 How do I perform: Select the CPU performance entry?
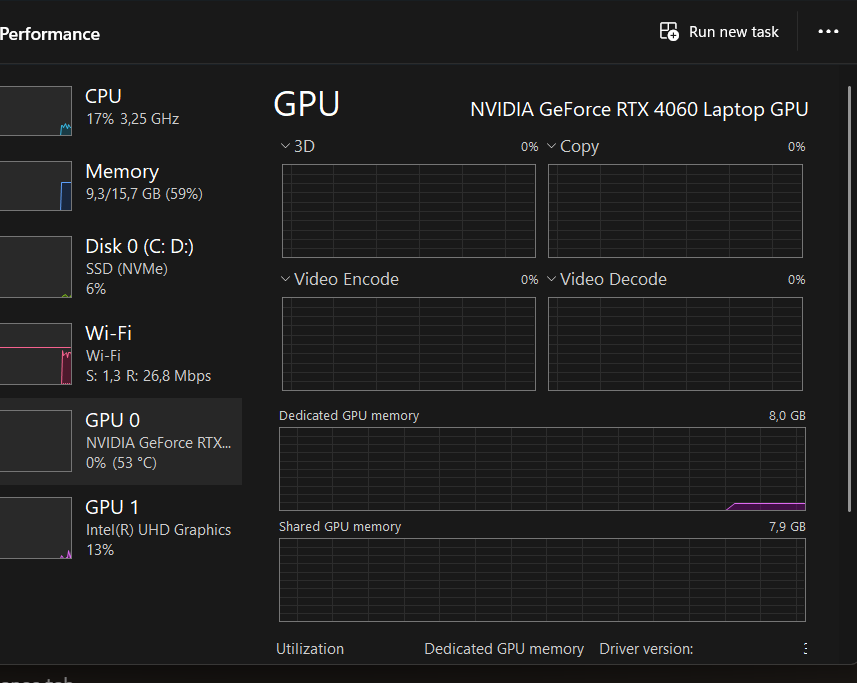[x=121, y=110]
